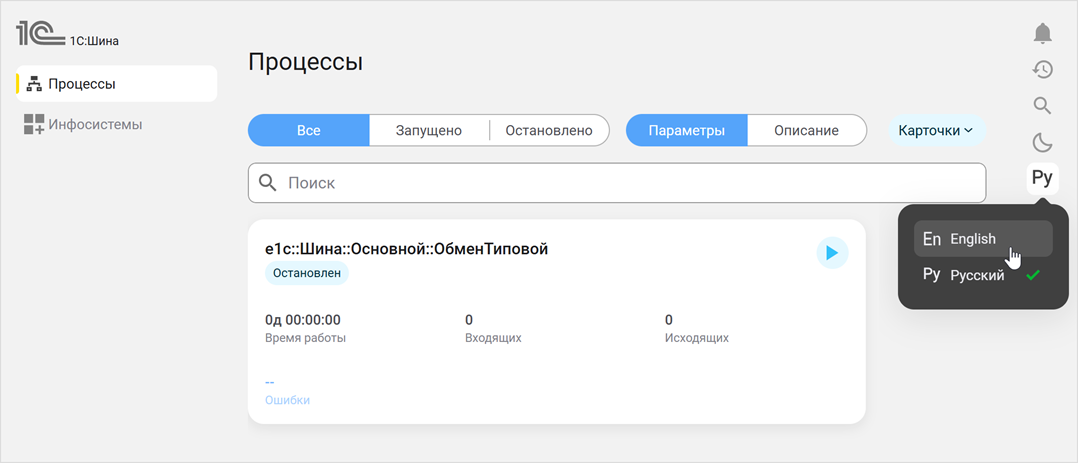
Task: Filter processes by Запущено
Action: tap(428, 131)
